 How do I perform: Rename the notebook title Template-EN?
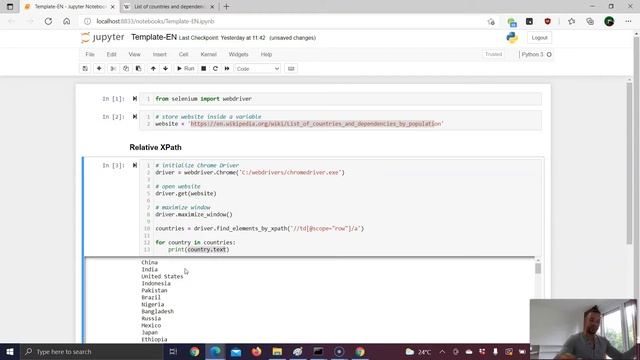point(154,37)
